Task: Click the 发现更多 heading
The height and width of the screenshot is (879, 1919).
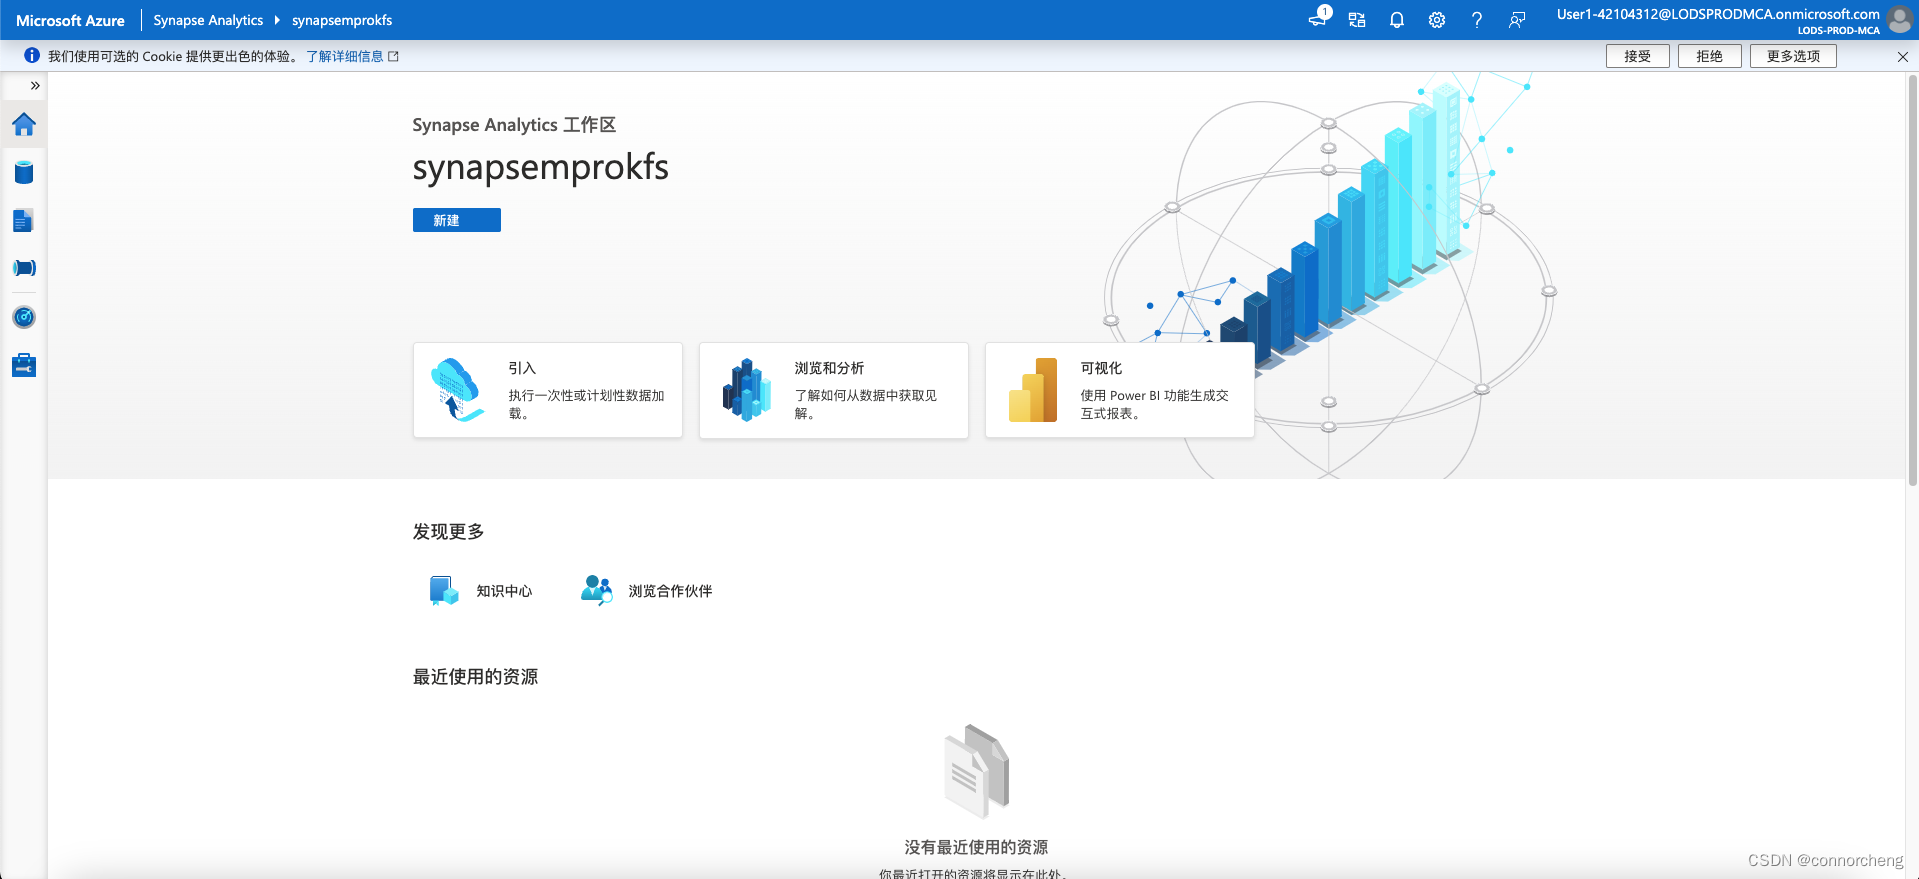Action: pos(448,532)
